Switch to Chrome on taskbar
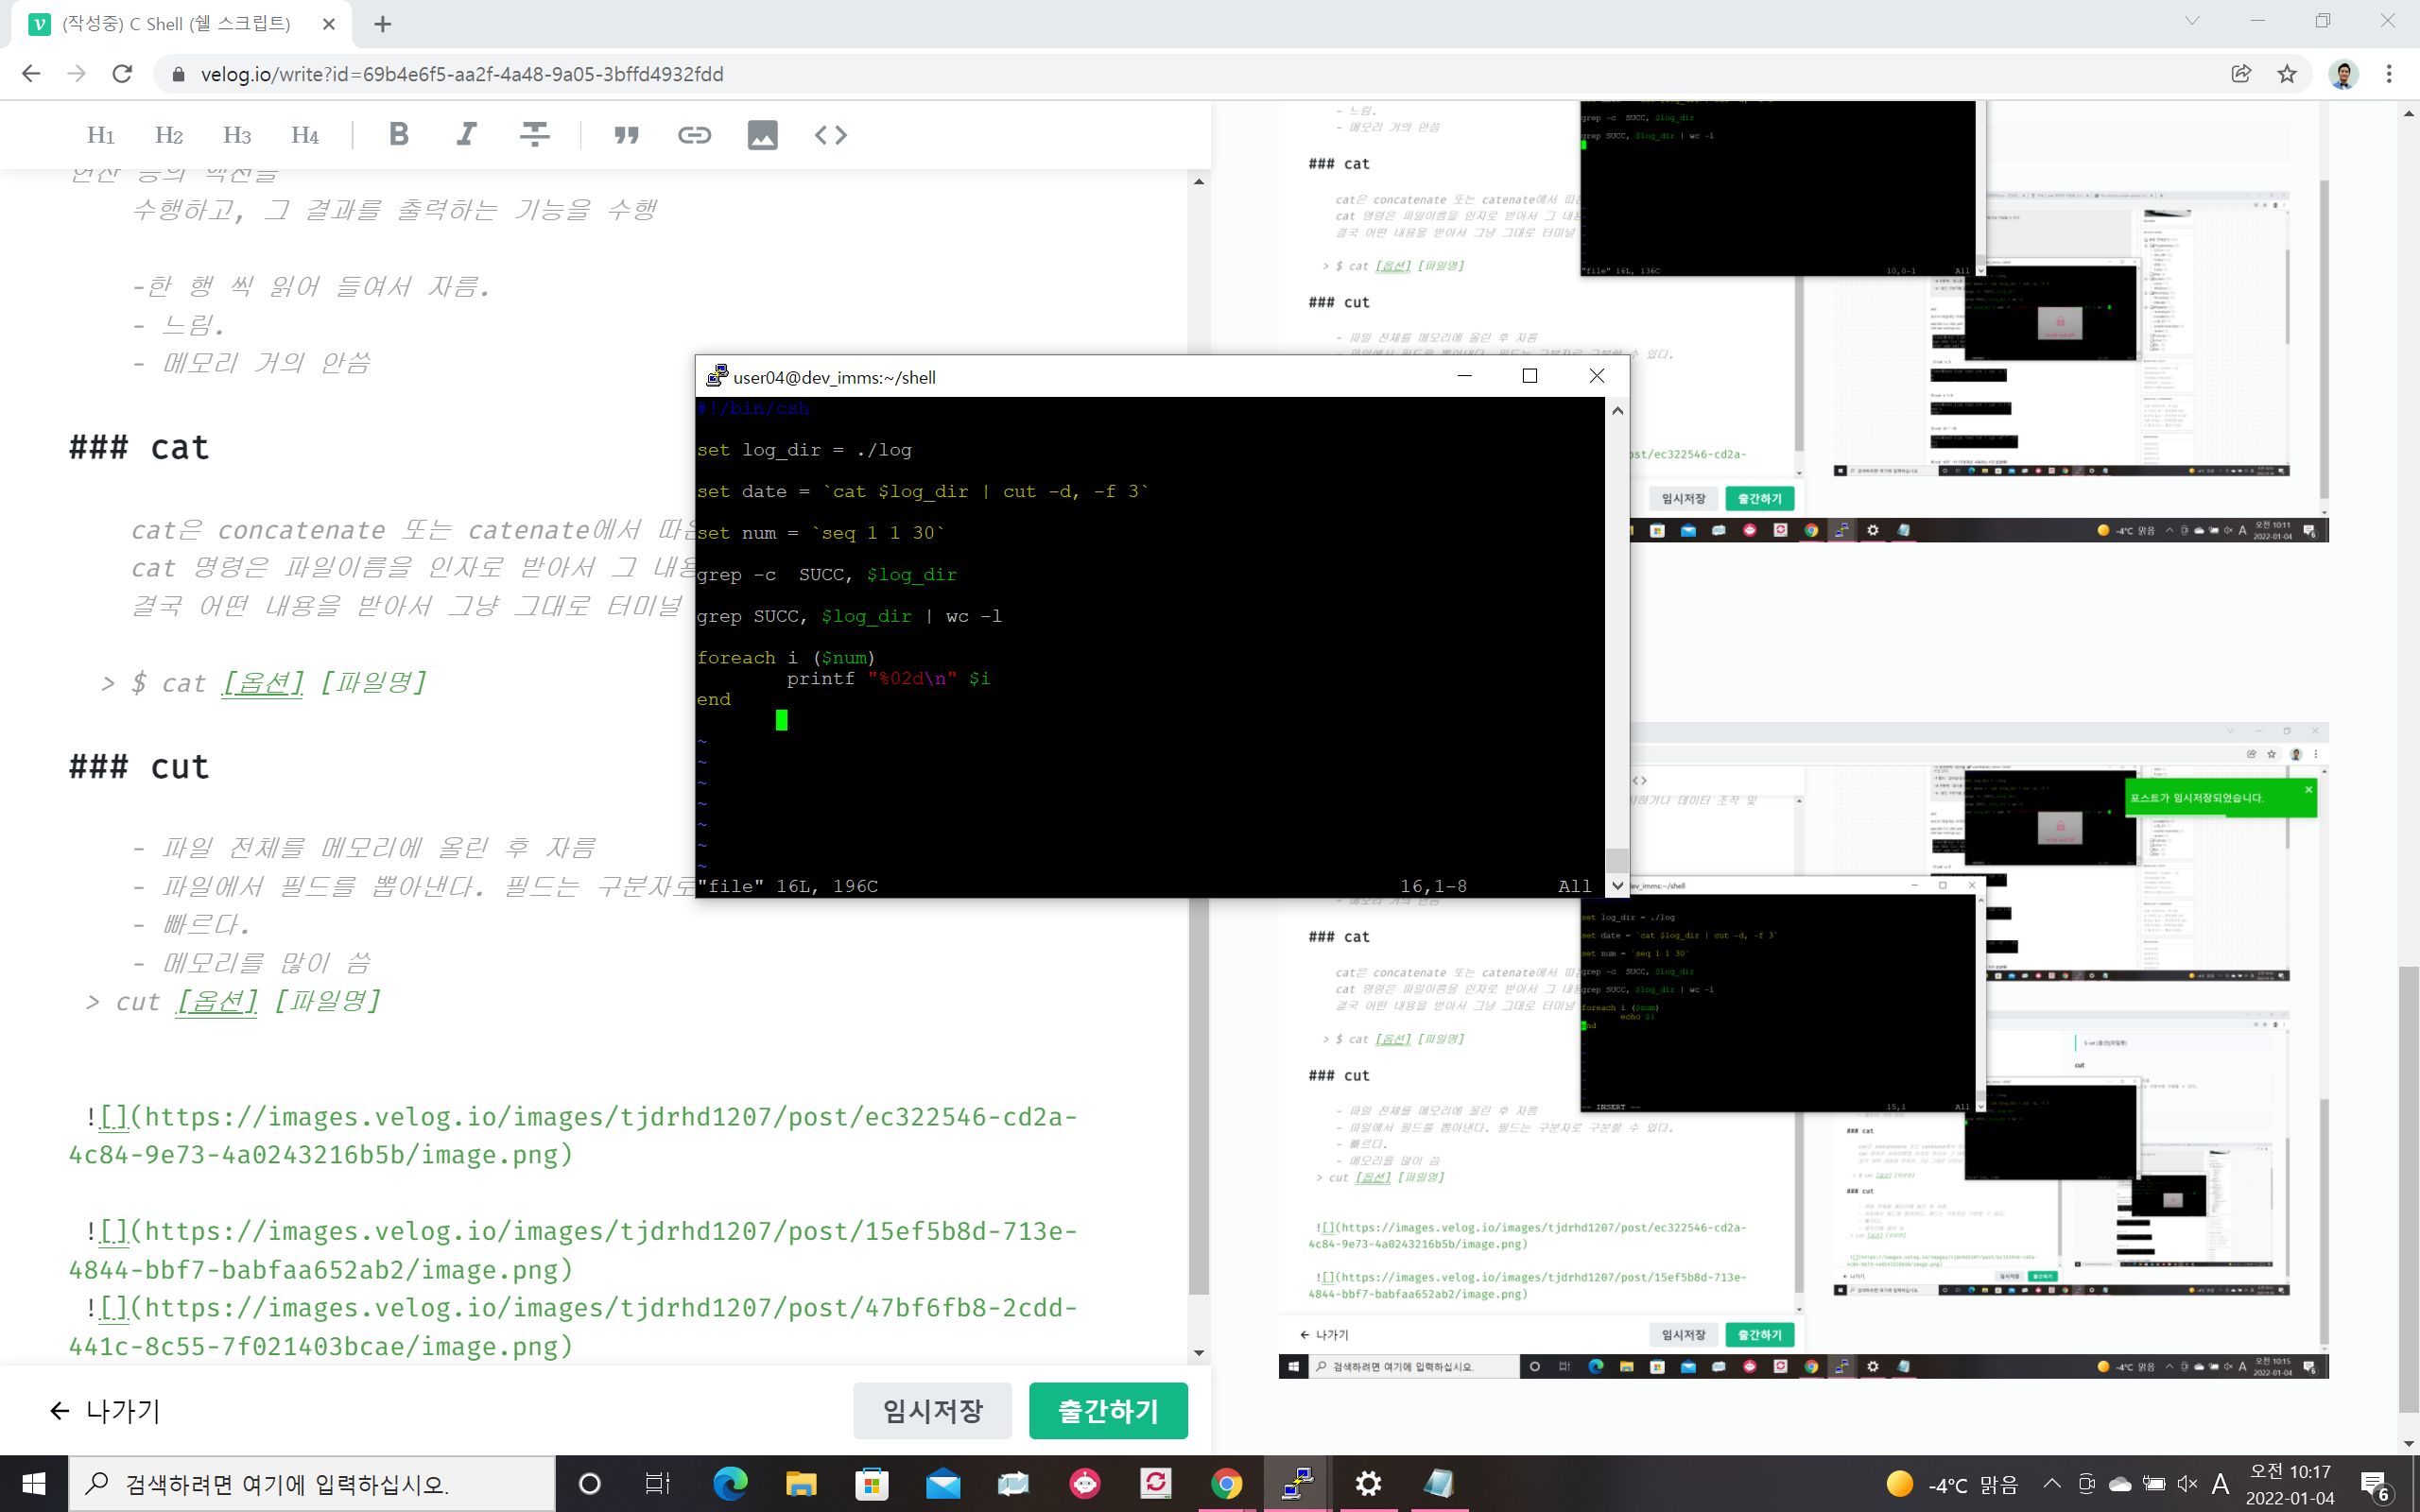 pyautogui.click(x=1227, y=1484)
